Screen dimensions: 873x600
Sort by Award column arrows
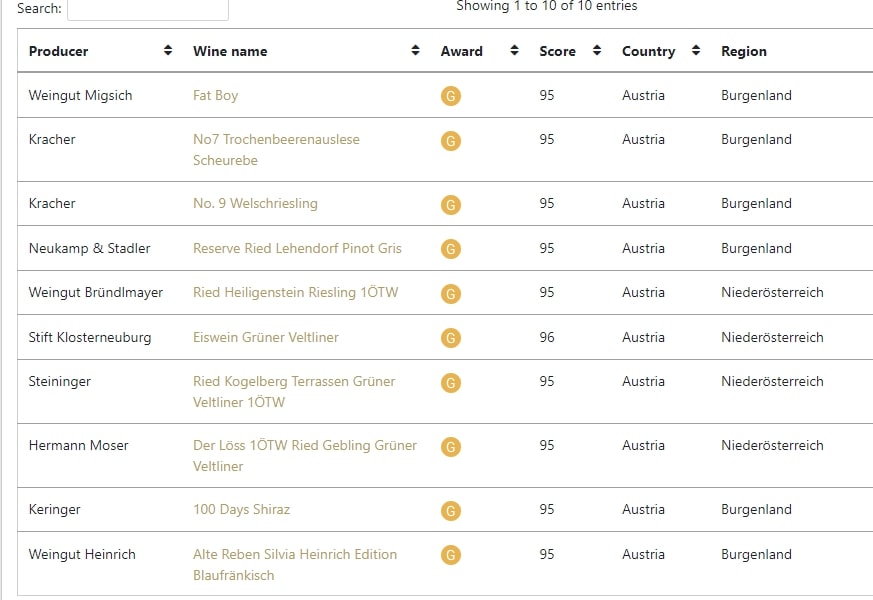point(514,51)
